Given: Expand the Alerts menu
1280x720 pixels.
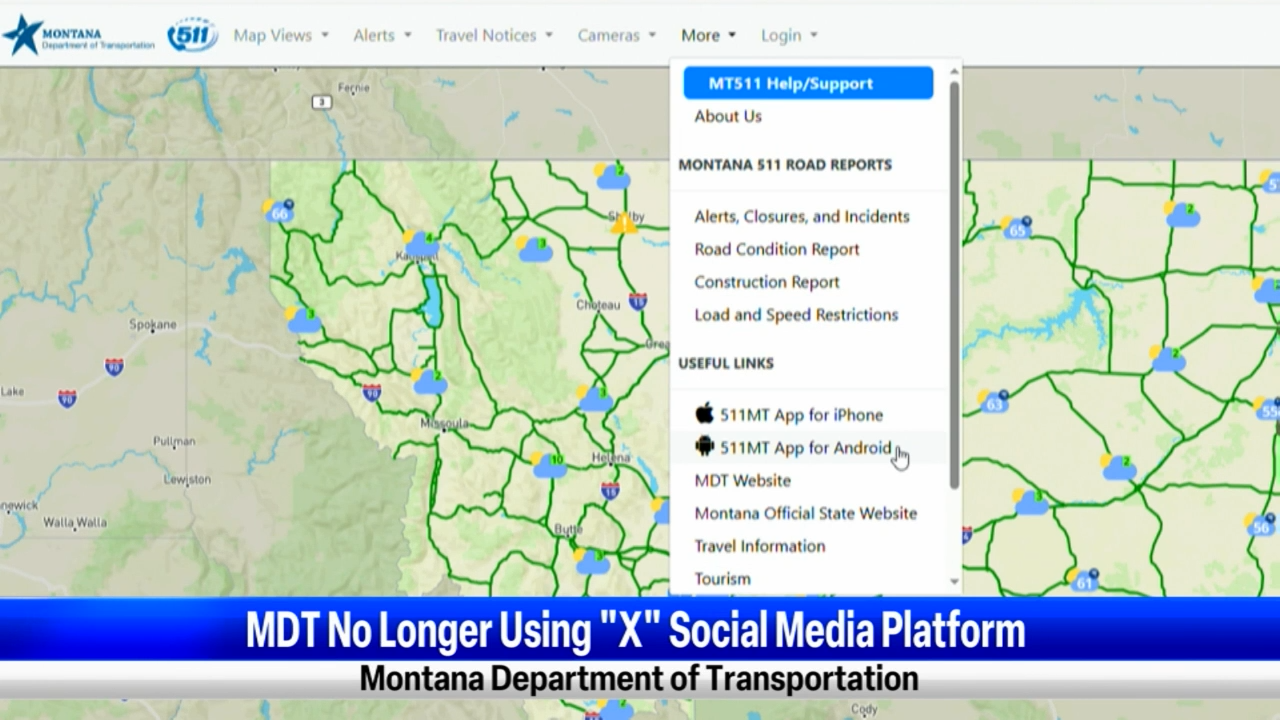Looking at the screenshot, I should point(382,35).
